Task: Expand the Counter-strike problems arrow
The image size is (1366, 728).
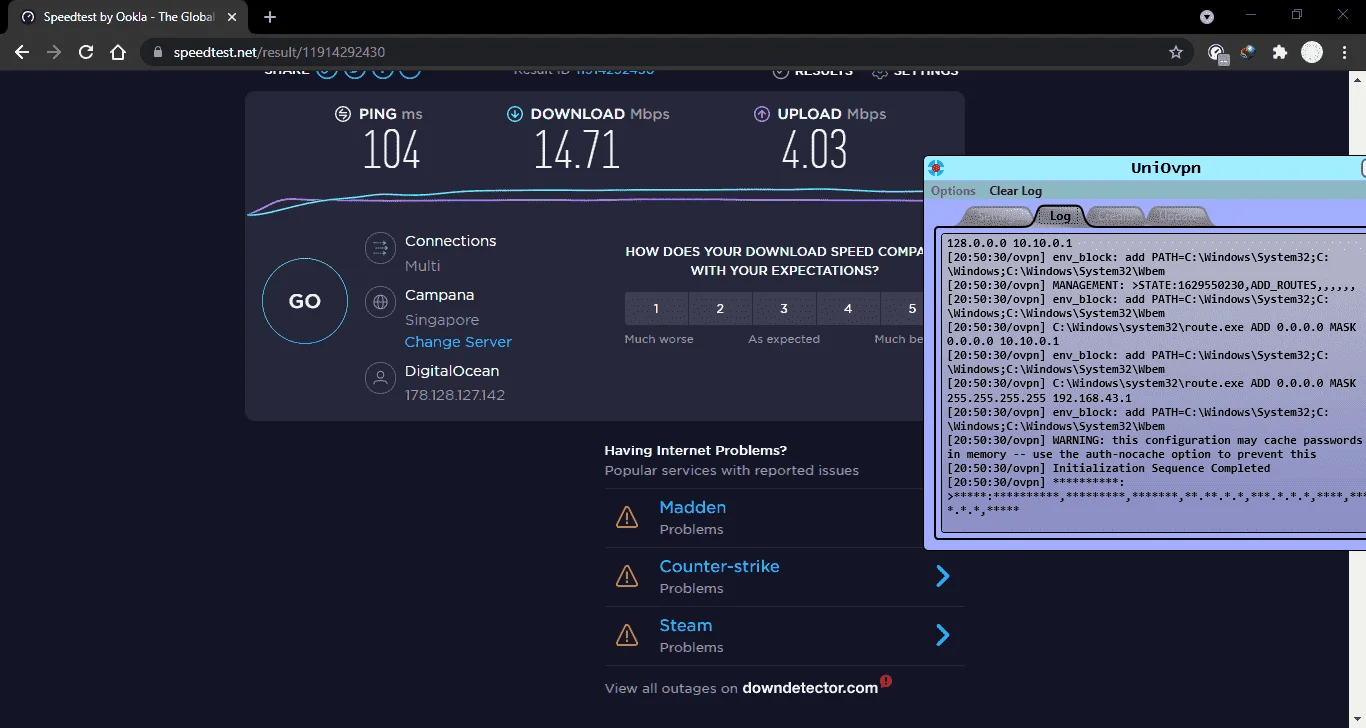Action: (942, 576)
